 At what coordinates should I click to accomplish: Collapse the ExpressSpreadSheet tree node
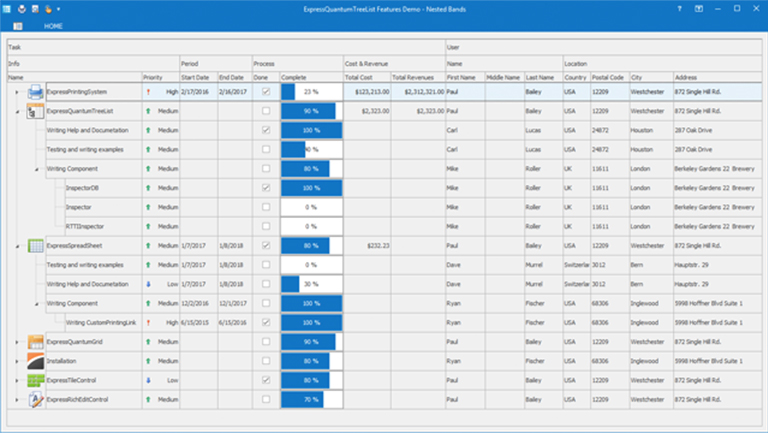click(x=17, y=245)
